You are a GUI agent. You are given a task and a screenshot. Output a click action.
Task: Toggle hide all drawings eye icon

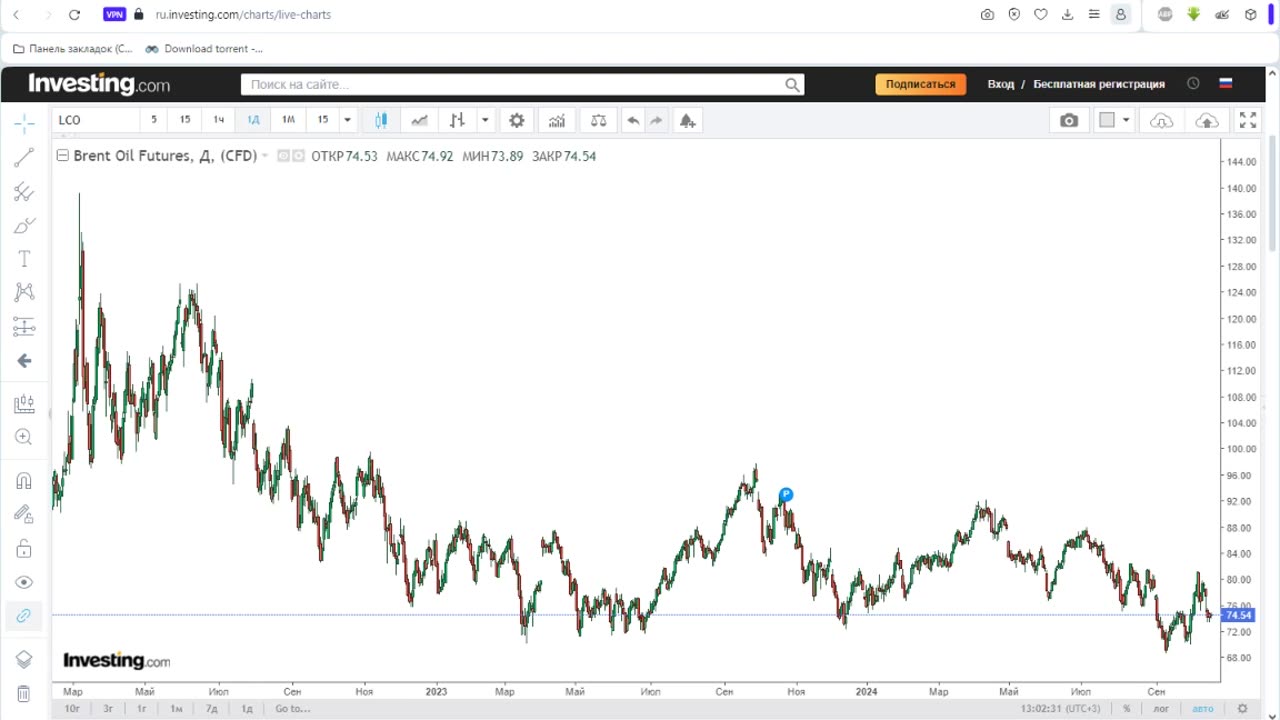(24, 582)
